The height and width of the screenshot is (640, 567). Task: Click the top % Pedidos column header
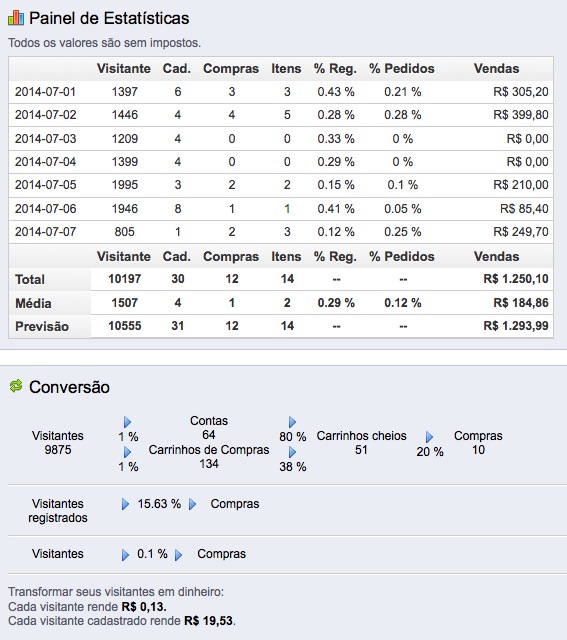(x=402, y=69)
